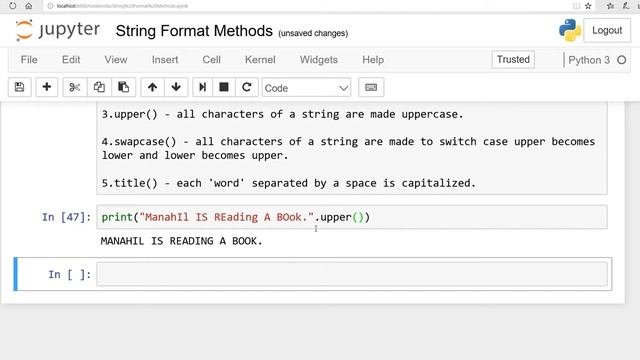Click the Python logo icon
640x360 pixels.
pyautogui.click(x=570, y=30)
